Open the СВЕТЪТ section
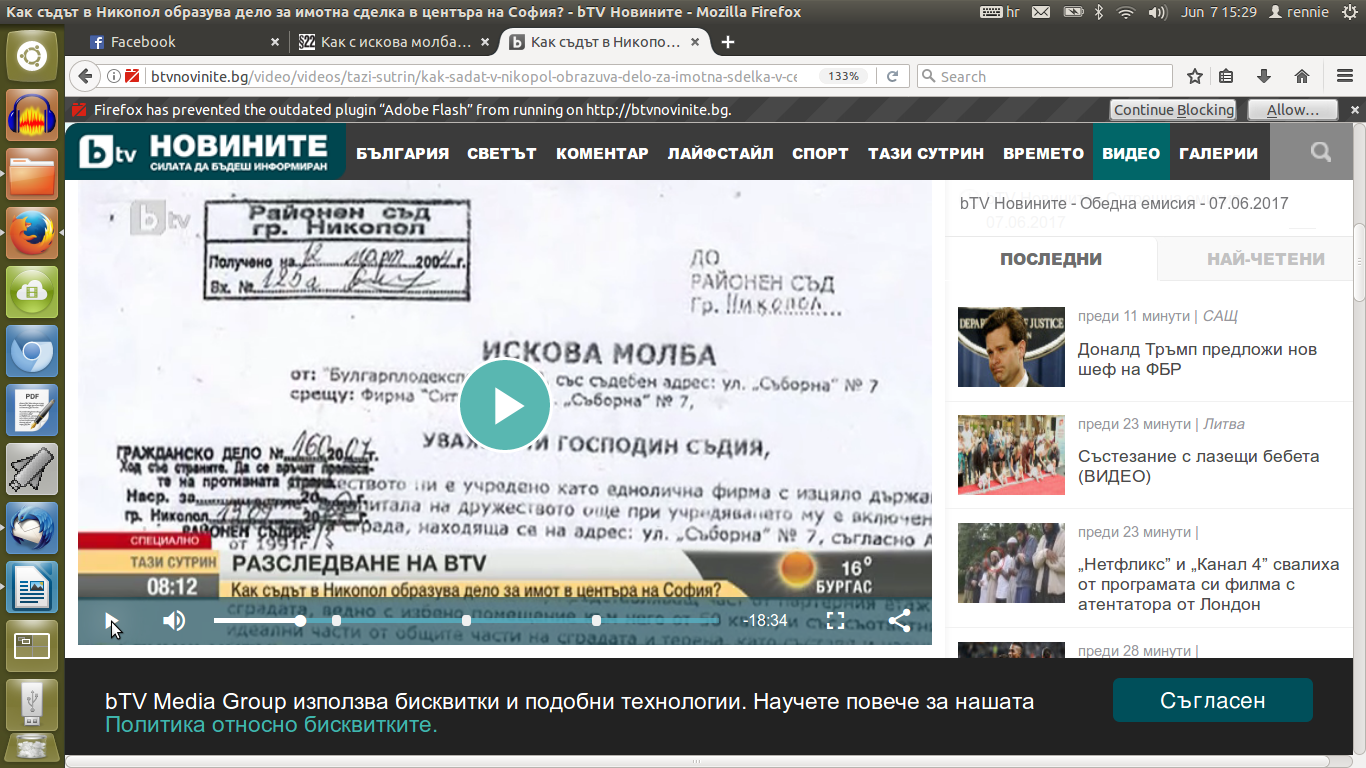Viewport: 1366px width, 768px height. (503, 153)
